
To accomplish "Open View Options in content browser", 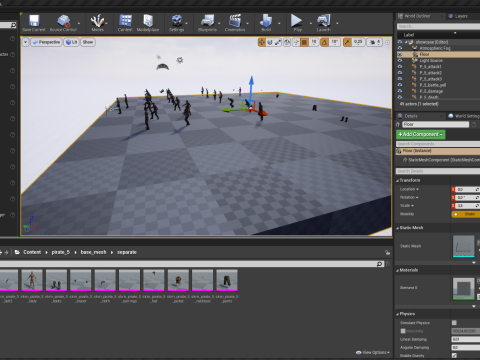I will click(x=373, y=352).
